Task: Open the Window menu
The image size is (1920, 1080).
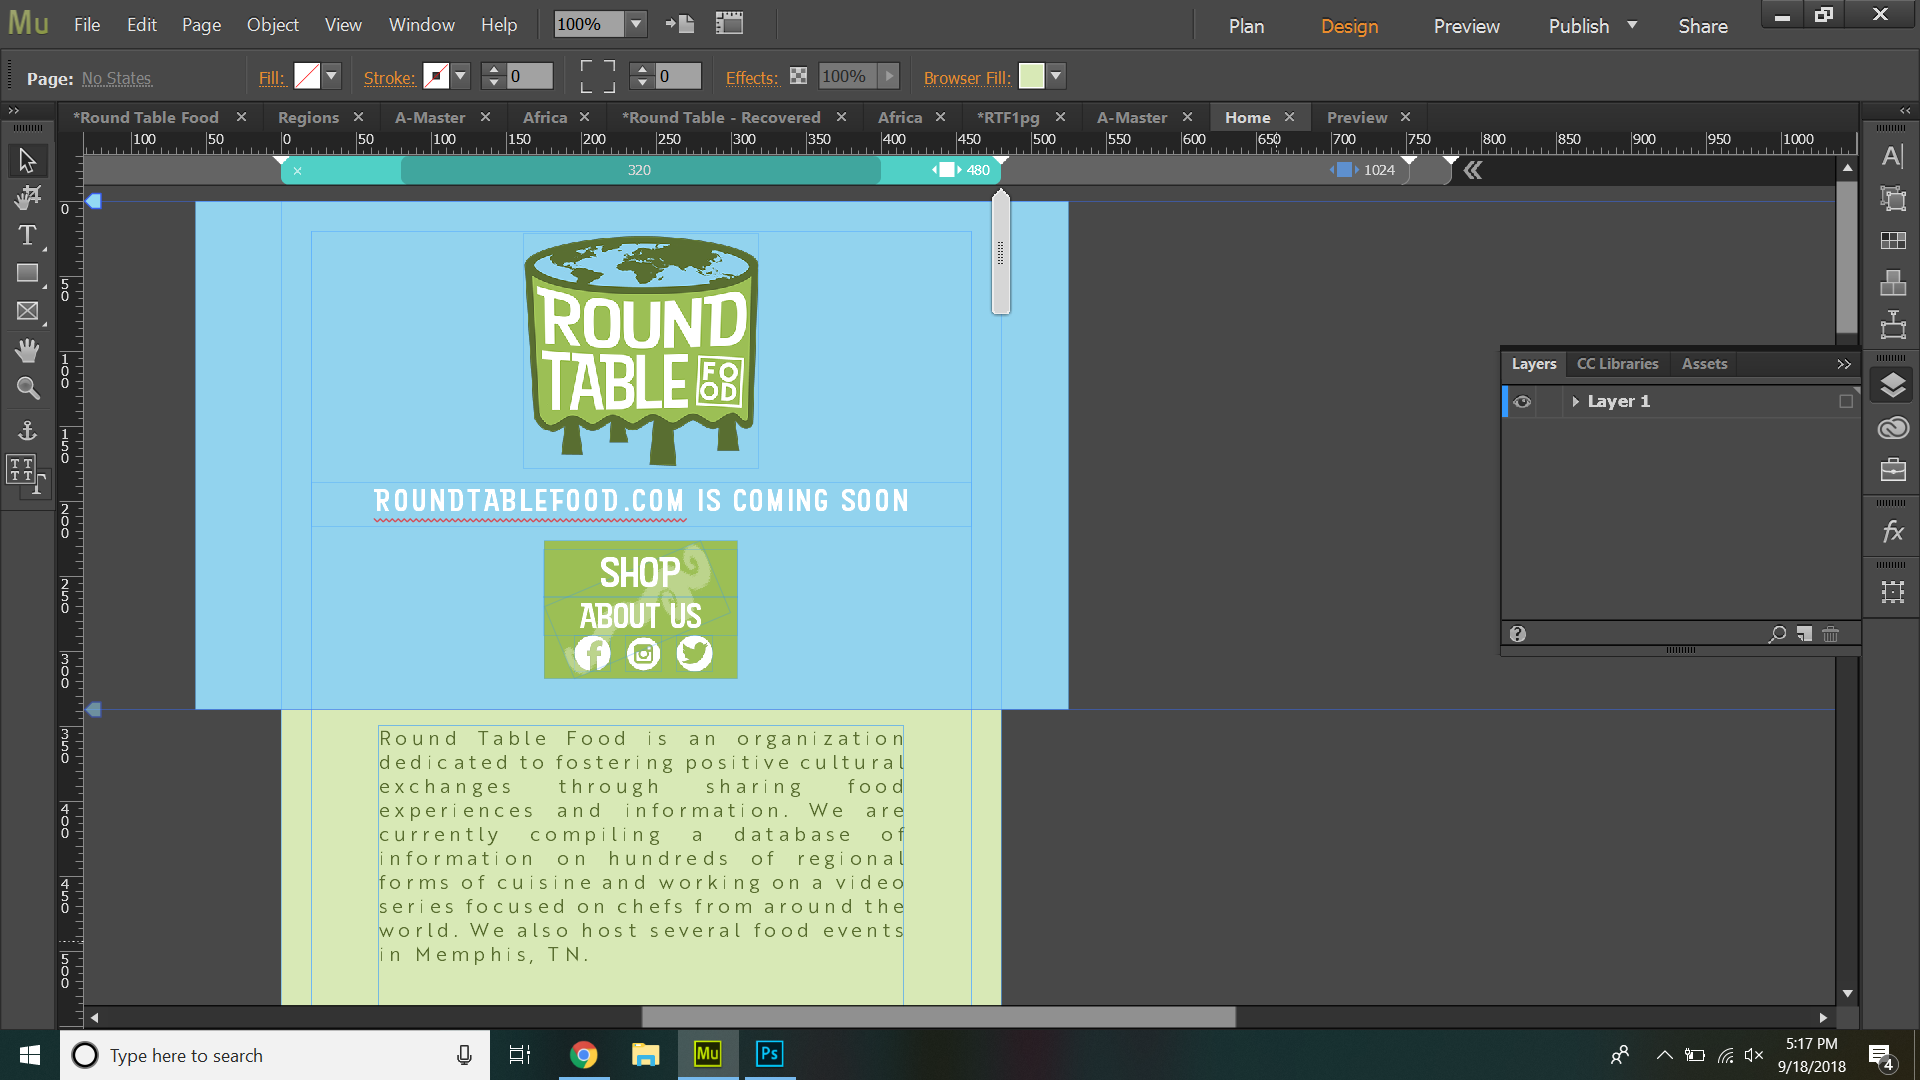Action: (x=421, y=25)
